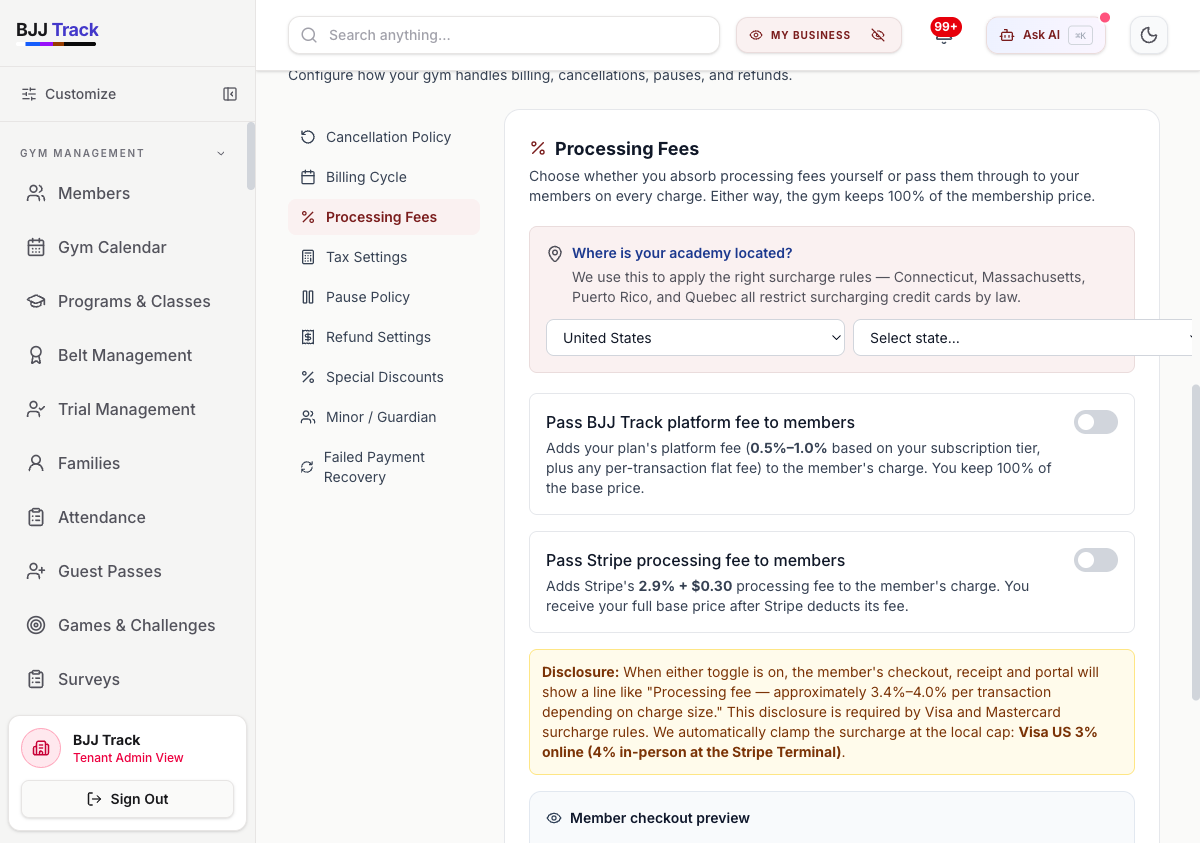Click the Attendance clipboard icon

(36, 517)
